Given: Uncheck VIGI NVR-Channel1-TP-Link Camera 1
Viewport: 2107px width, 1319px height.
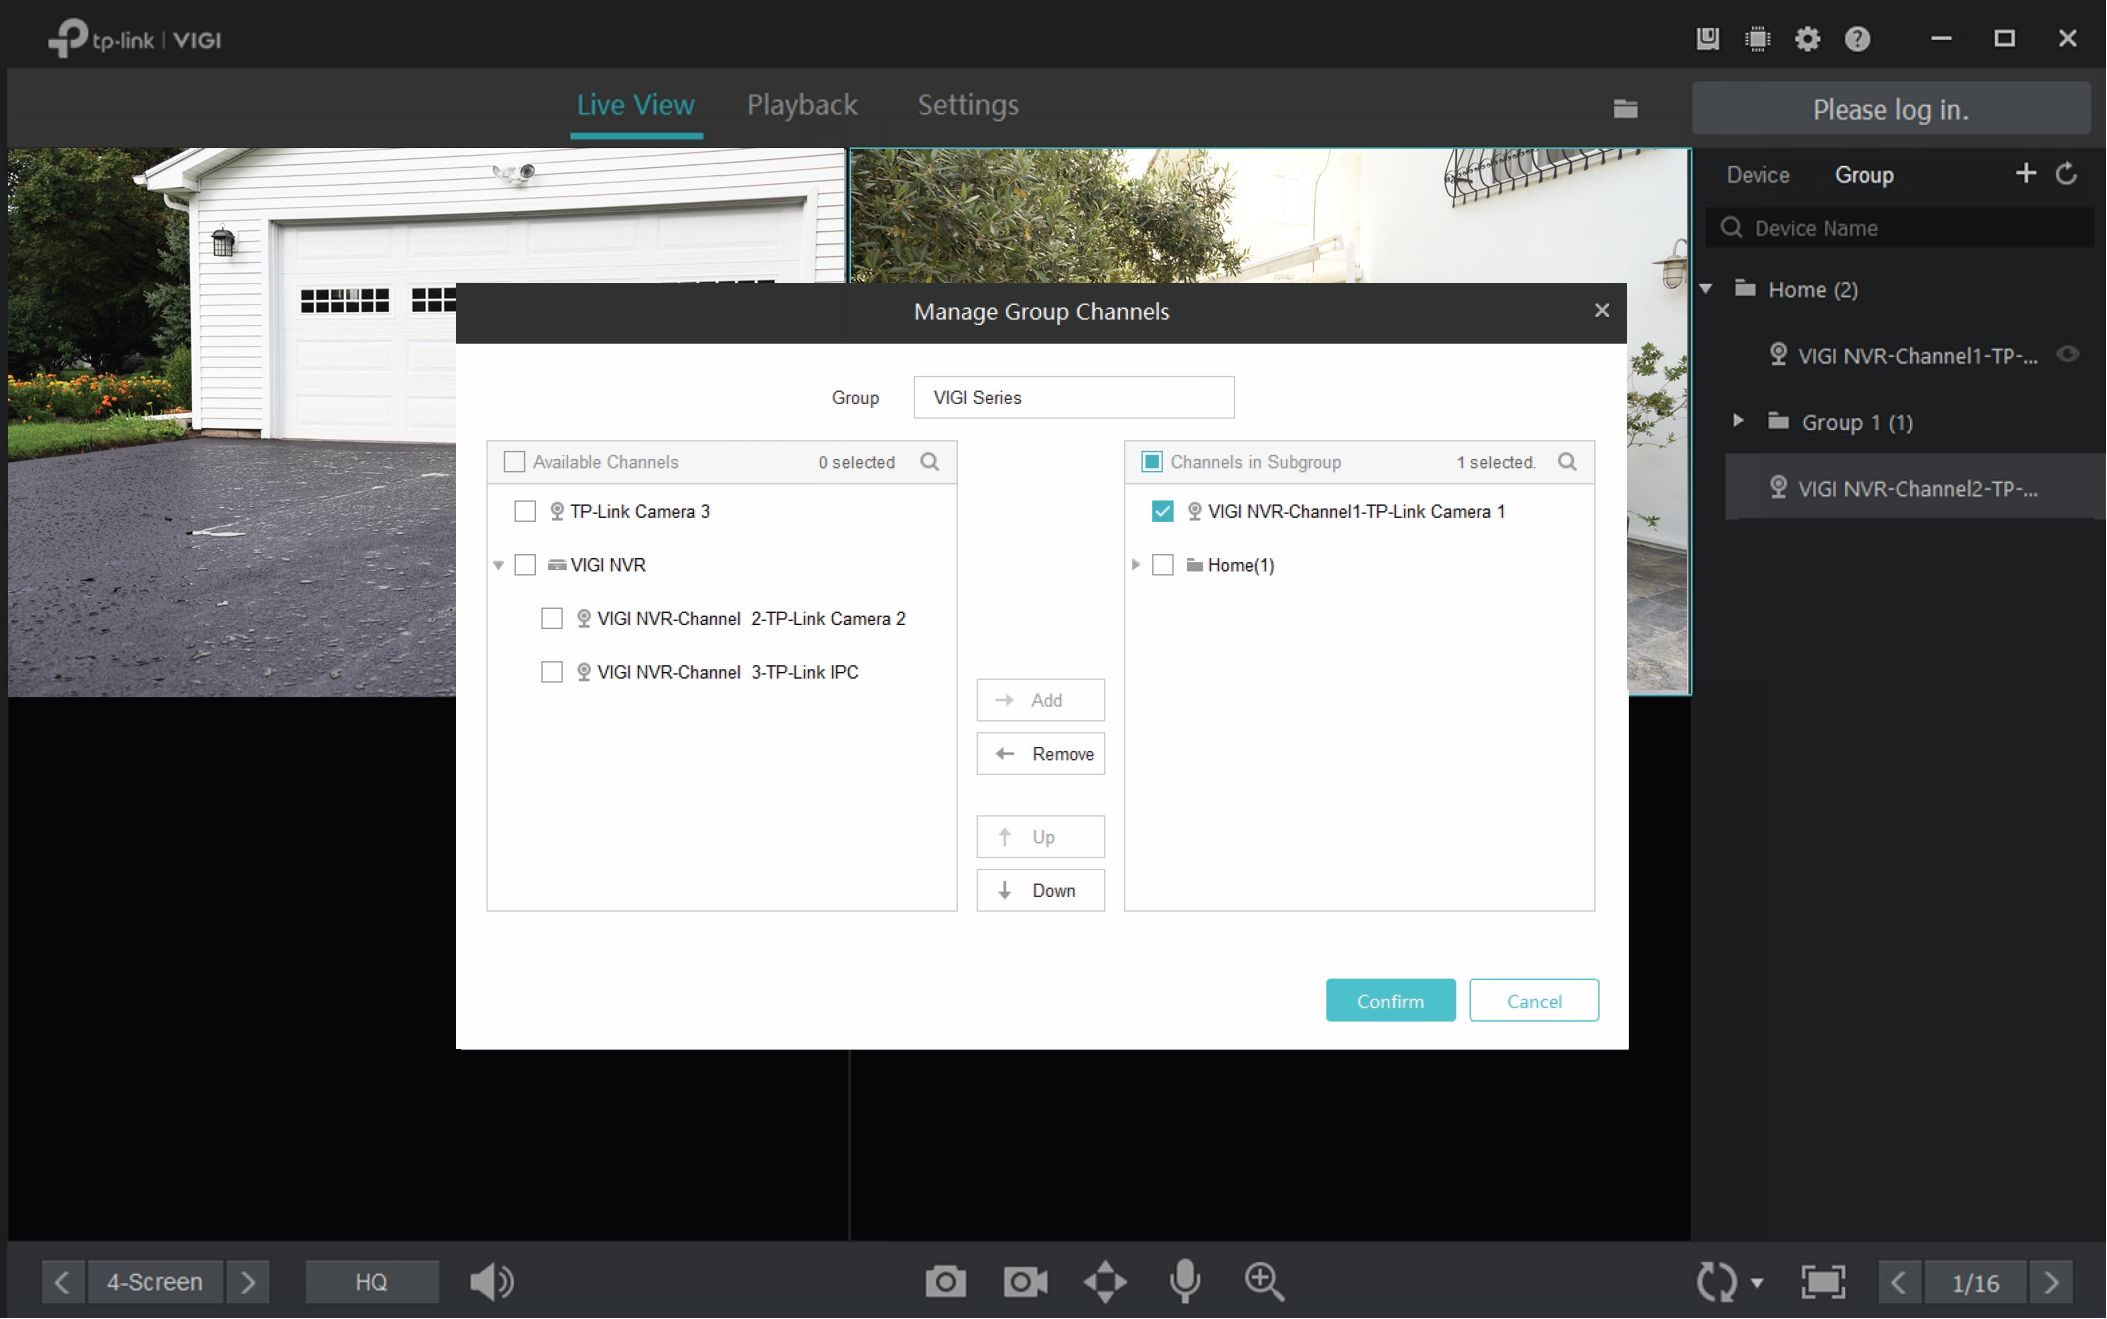Looking at the screenshot, I should (x=1162, y=511).
